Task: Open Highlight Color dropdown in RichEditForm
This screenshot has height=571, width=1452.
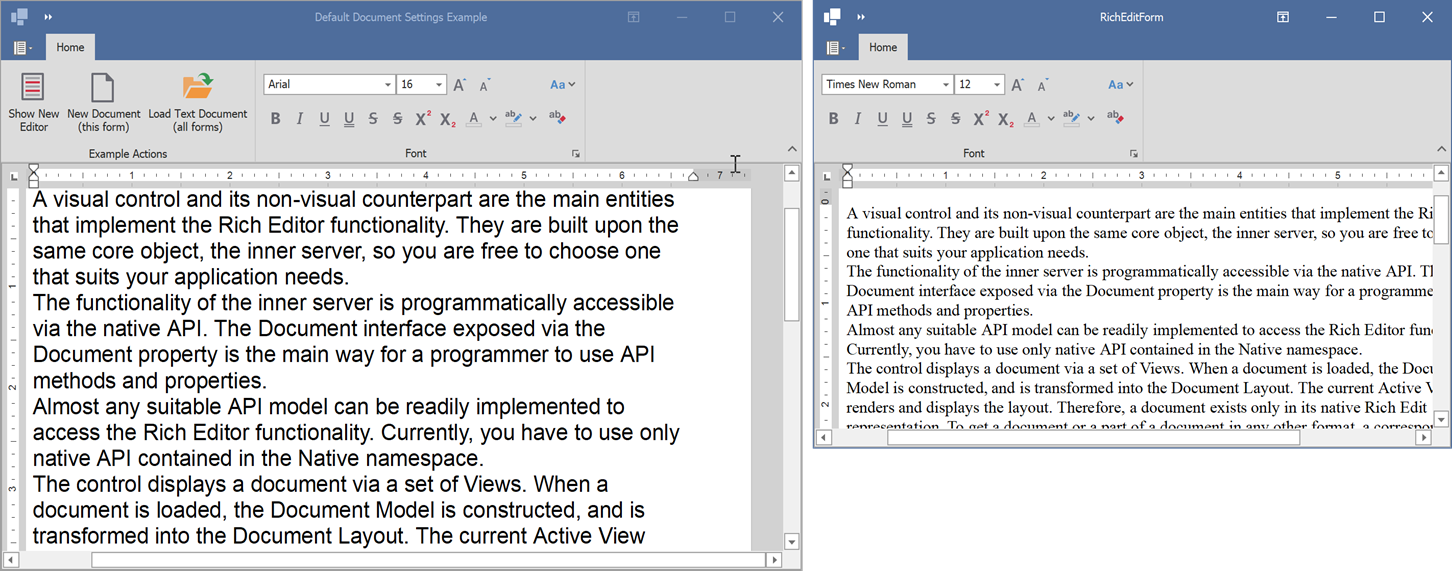Action: tap(1090, 118)
